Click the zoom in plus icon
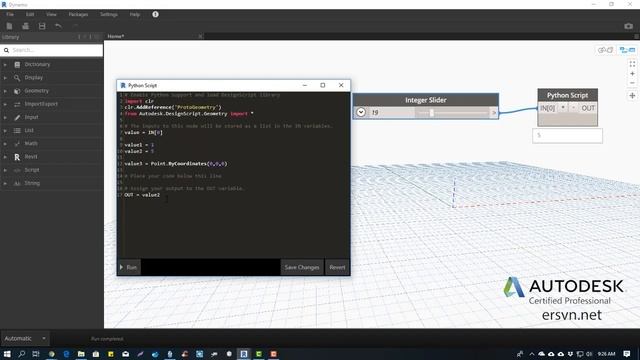Screen dimensions: 640x360 [632, 74]
